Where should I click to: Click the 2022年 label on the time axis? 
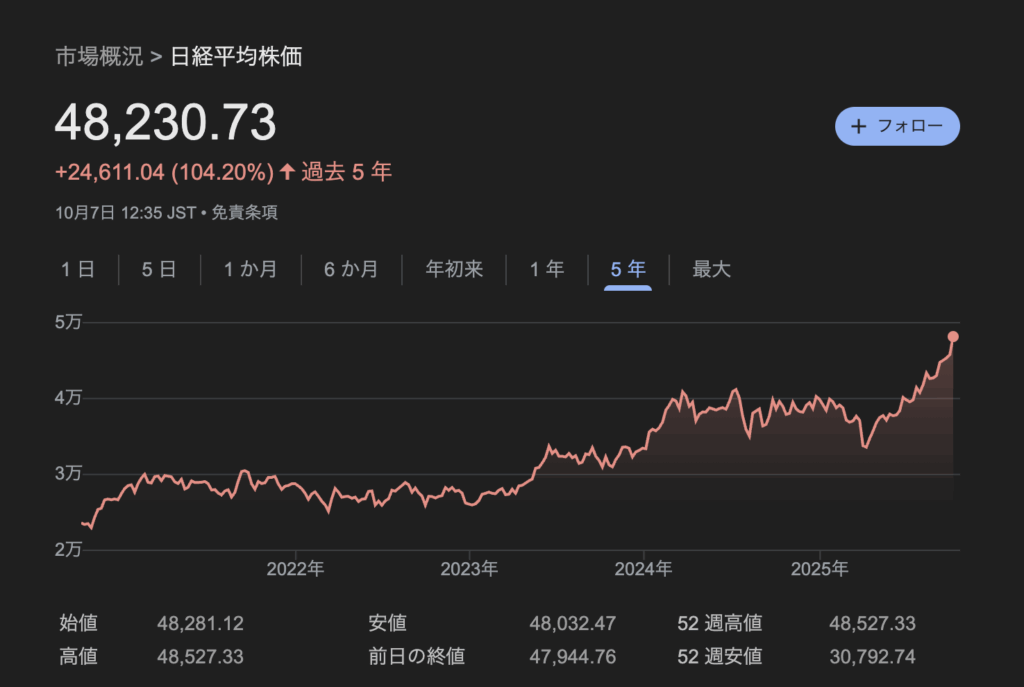(x=297, y=569)
